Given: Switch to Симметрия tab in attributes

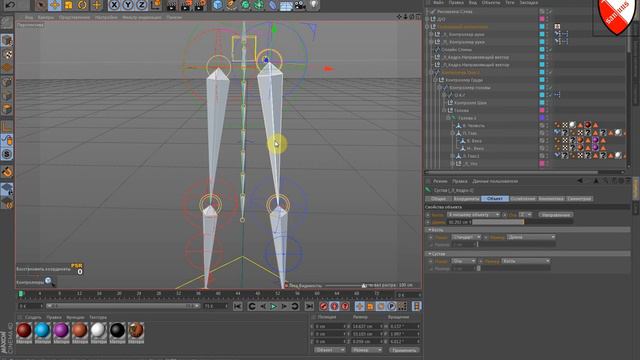Looking at the screenshot, I should pos(579,199).
